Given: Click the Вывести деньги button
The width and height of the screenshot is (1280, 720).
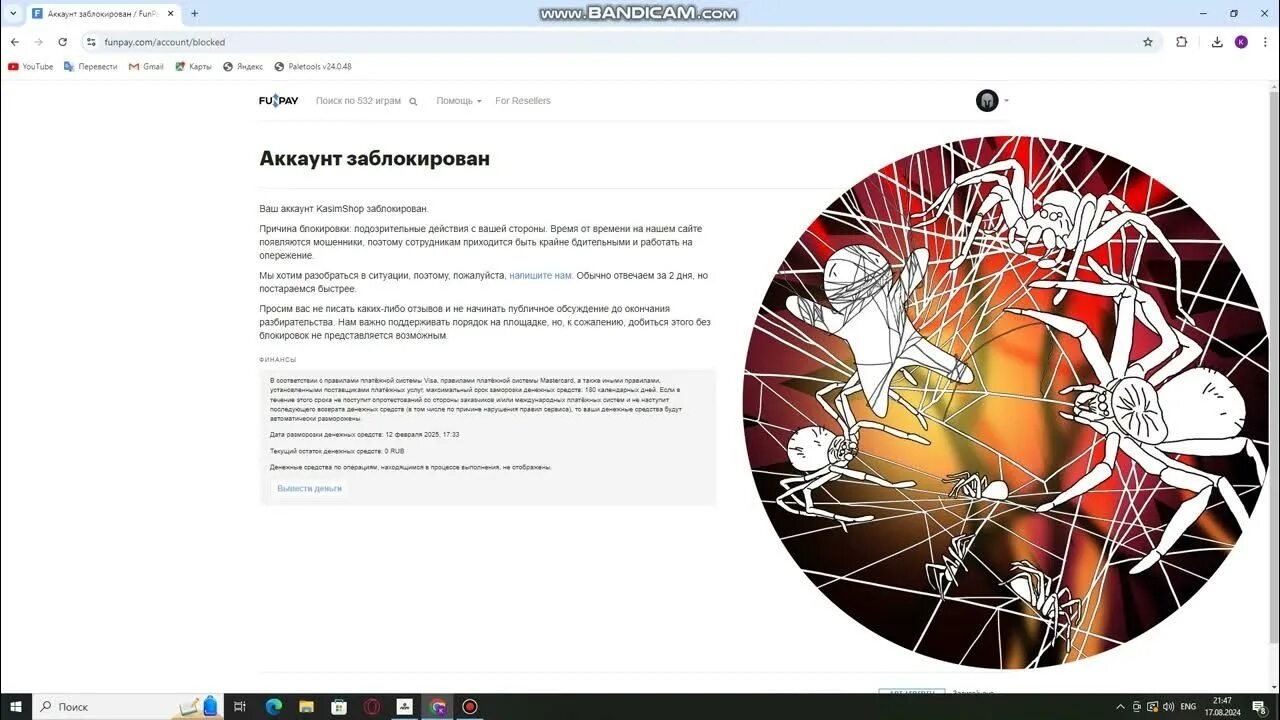Looking at the screenshot, I should click(x=309, y=489).
